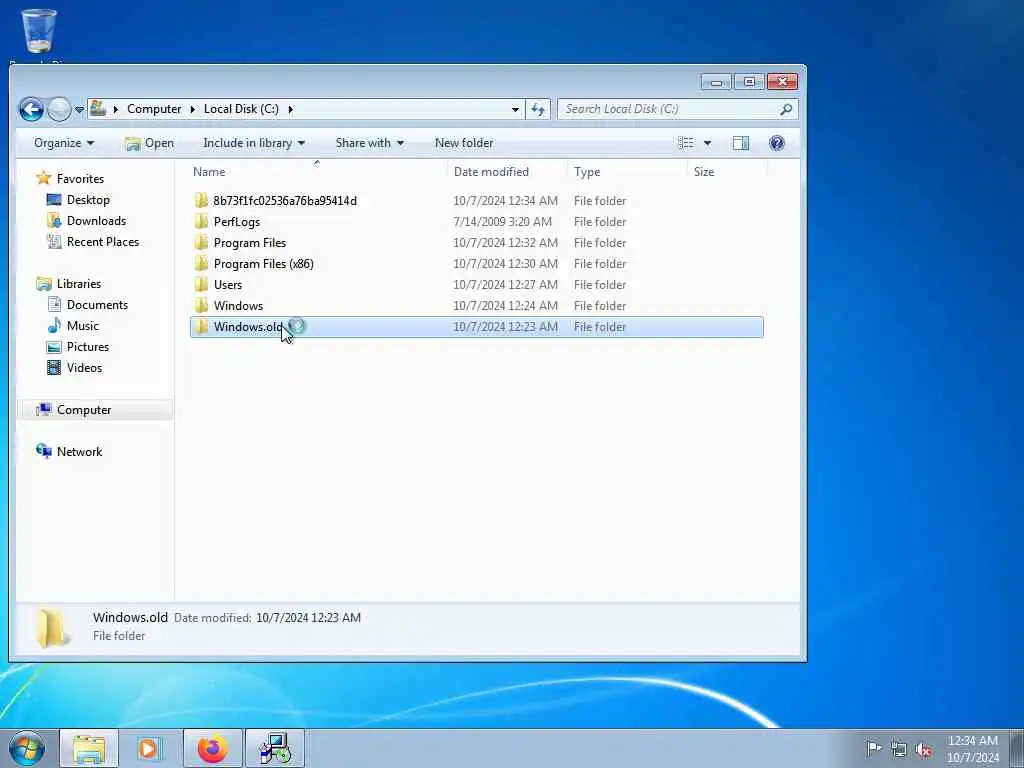Image resolution: width=1024 pixels, height=768 pixels.
Task: Sort by Name column header
Action: pos(317,172)
